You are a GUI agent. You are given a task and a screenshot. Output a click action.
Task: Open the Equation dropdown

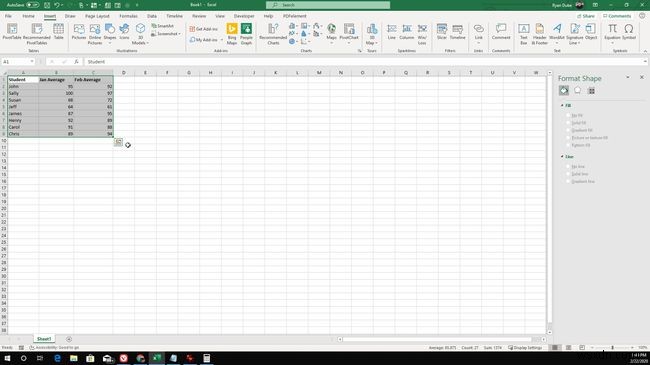(612, 34)
